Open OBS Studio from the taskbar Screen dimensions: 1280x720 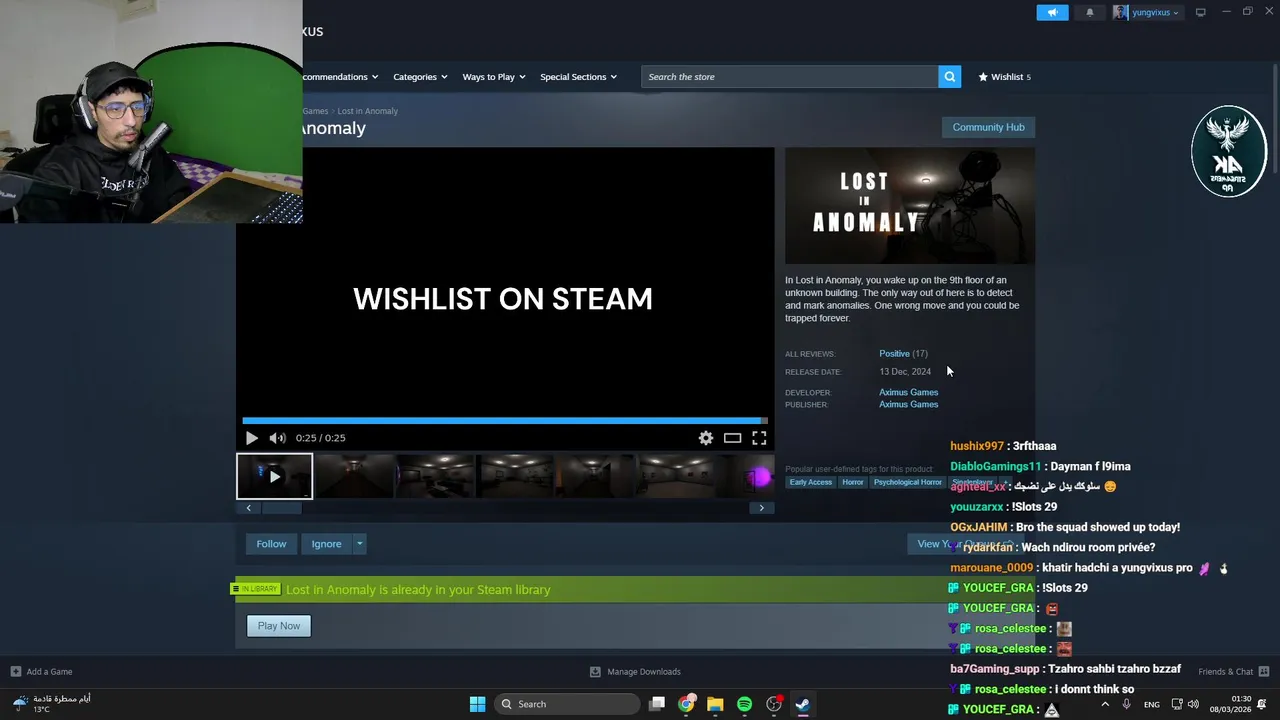[773, 704]
